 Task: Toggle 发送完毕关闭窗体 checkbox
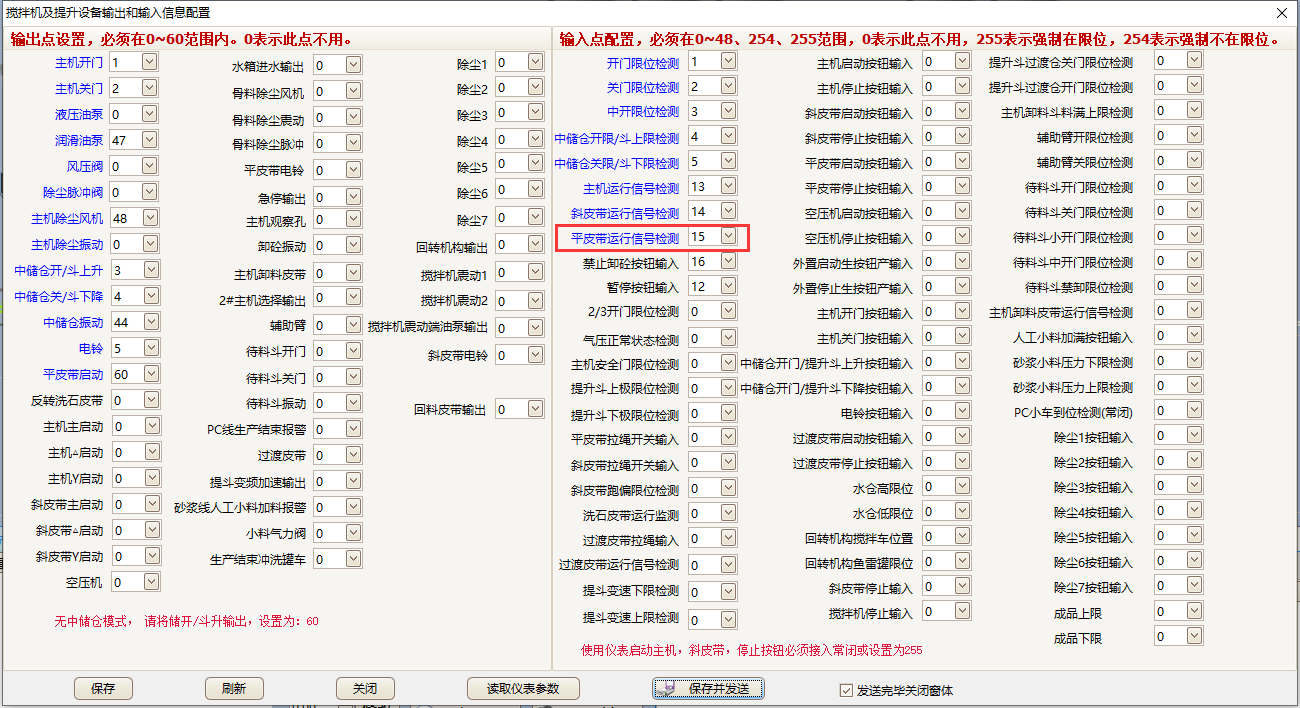tap(847, 690)
